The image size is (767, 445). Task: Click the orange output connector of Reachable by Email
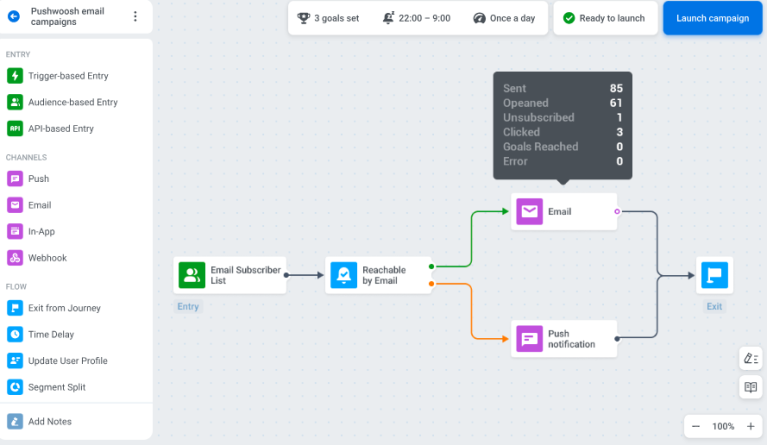(431, 284)
